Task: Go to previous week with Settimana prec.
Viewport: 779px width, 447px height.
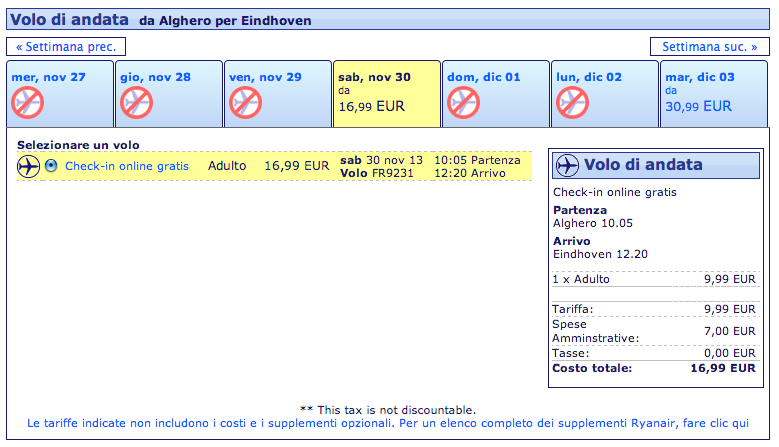Action: (66, 47)
